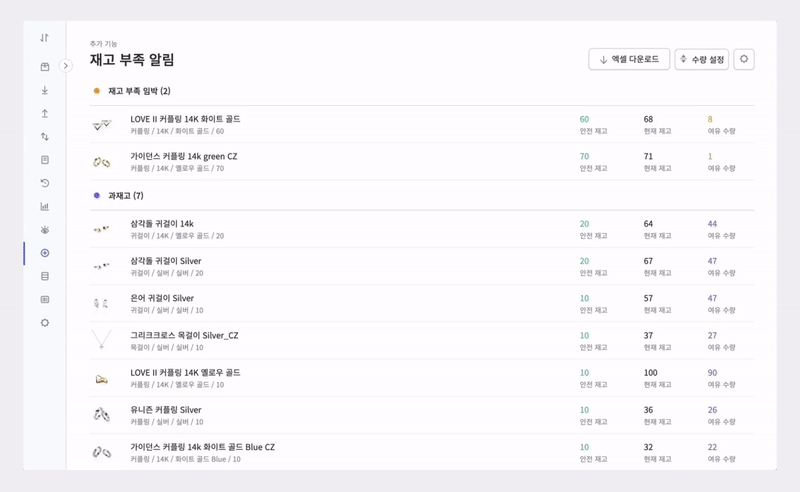Click the eye icon in sidebar
The height and width of the screenshot is (492, 800).
44,230
